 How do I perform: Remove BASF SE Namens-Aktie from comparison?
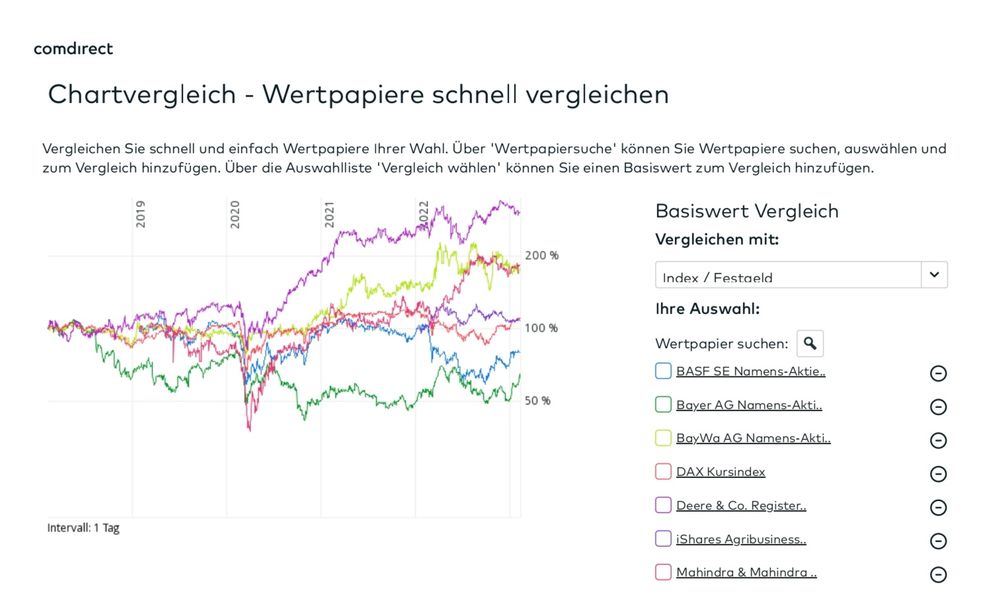tap(938, 373)
